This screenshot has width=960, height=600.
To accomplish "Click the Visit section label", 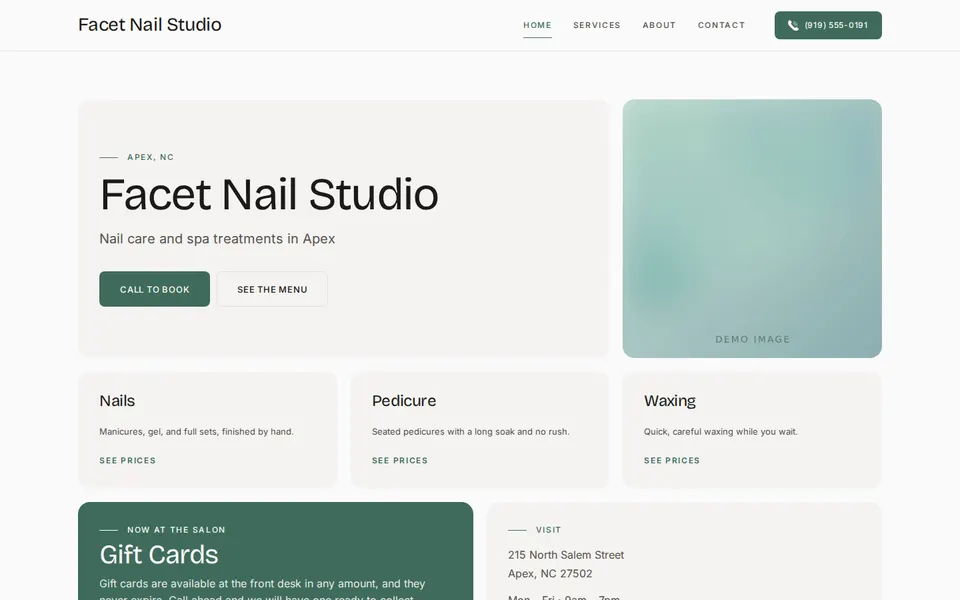I will tap(548, 530).
